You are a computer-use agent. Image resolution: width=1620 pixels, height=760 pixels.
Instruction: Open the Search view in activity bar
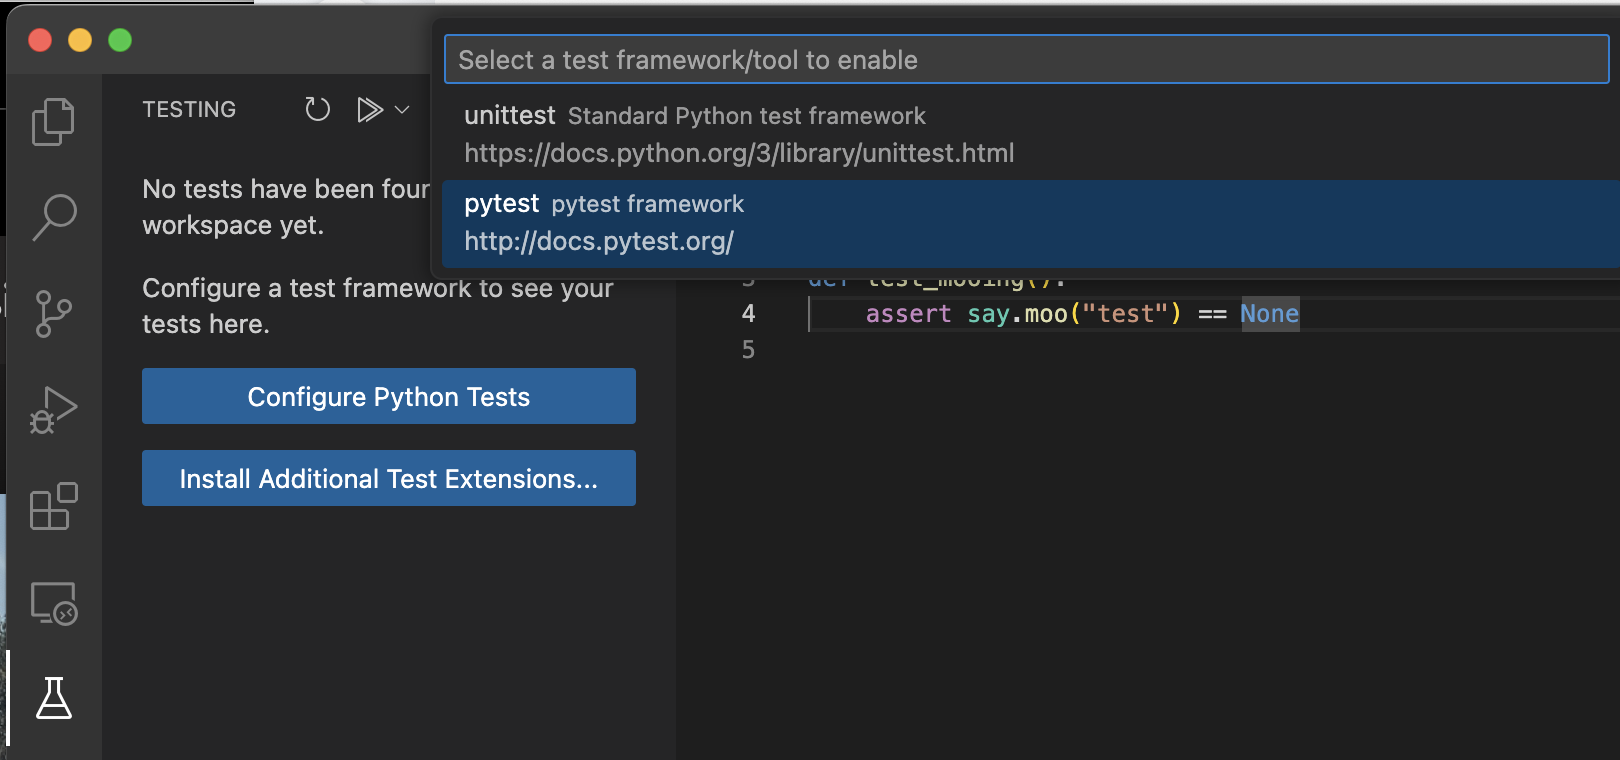click(x=54, y=217)
